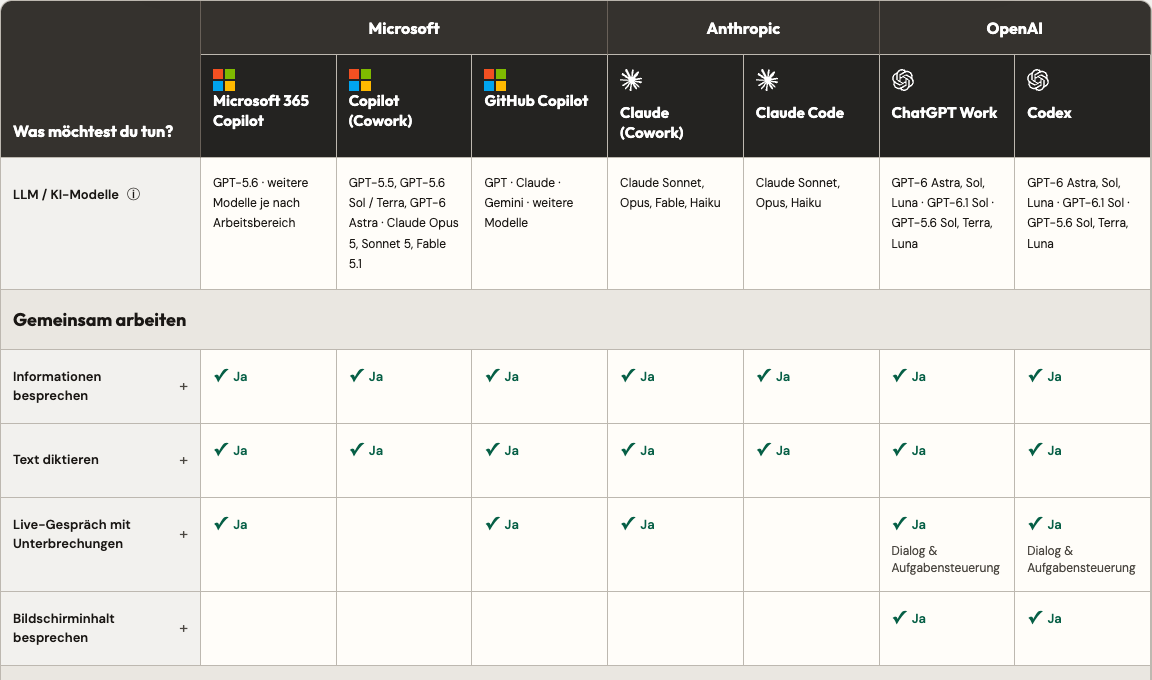
Task: Click the Microsoft logo above Copilot (Cowork)
Action: (359, 79)
